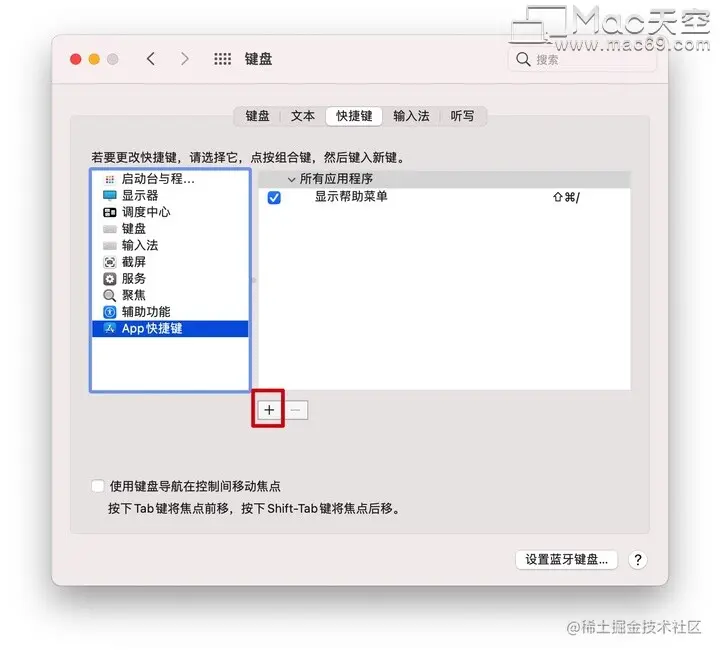
Task: Open help with the question mark button
Action: [637, 560]
